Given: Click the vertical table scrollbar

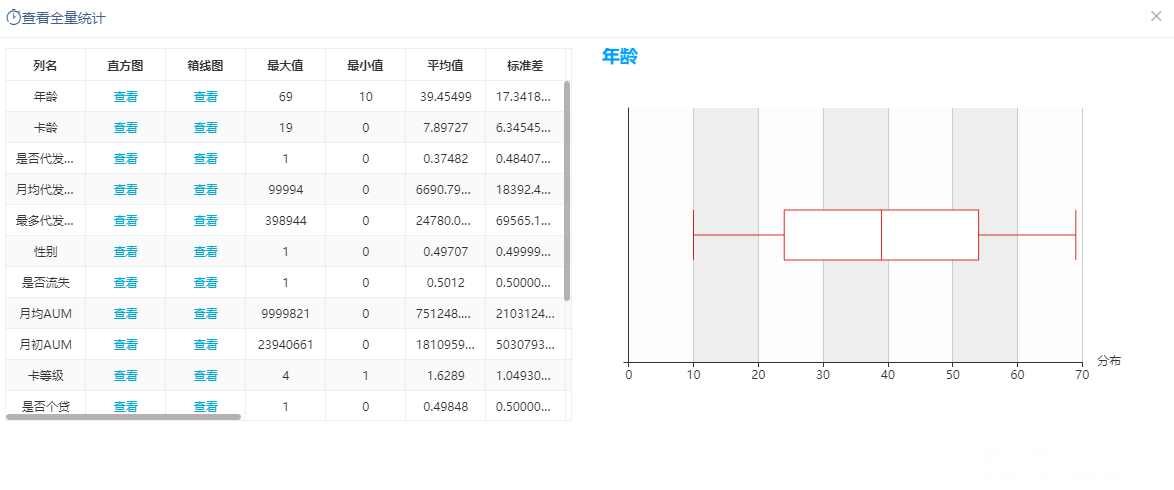Looking at the screenshot, I should pos(567,190).
